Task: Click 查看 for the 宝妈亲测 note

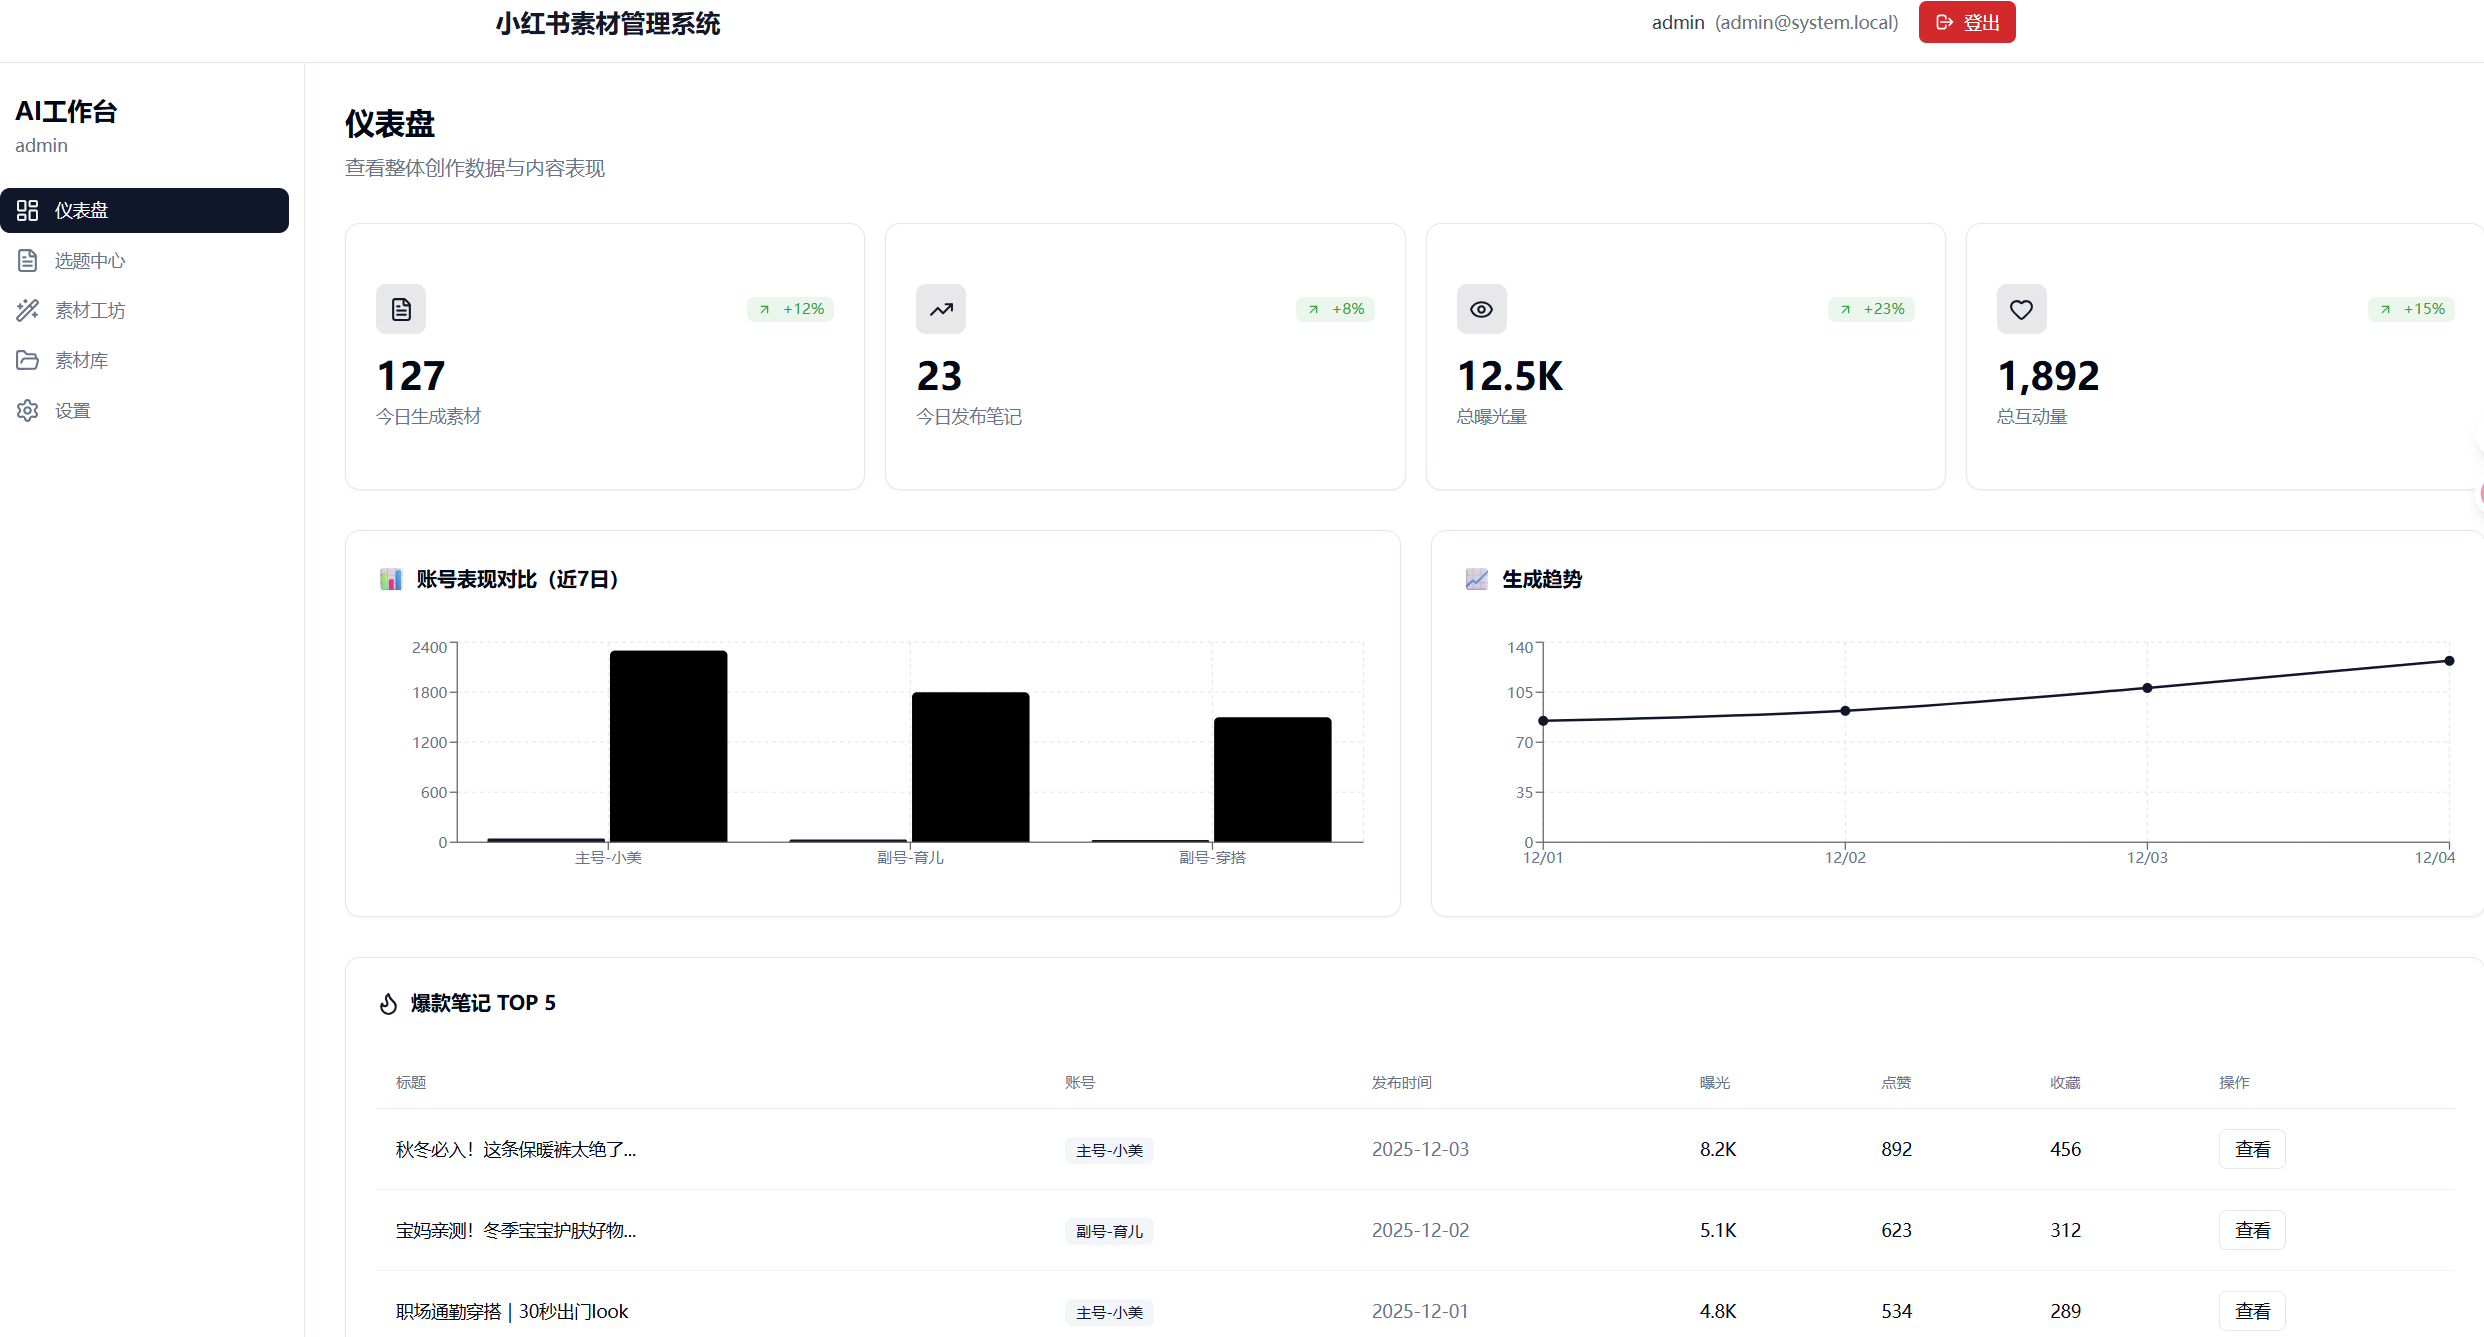Action: point(2252,1230)
